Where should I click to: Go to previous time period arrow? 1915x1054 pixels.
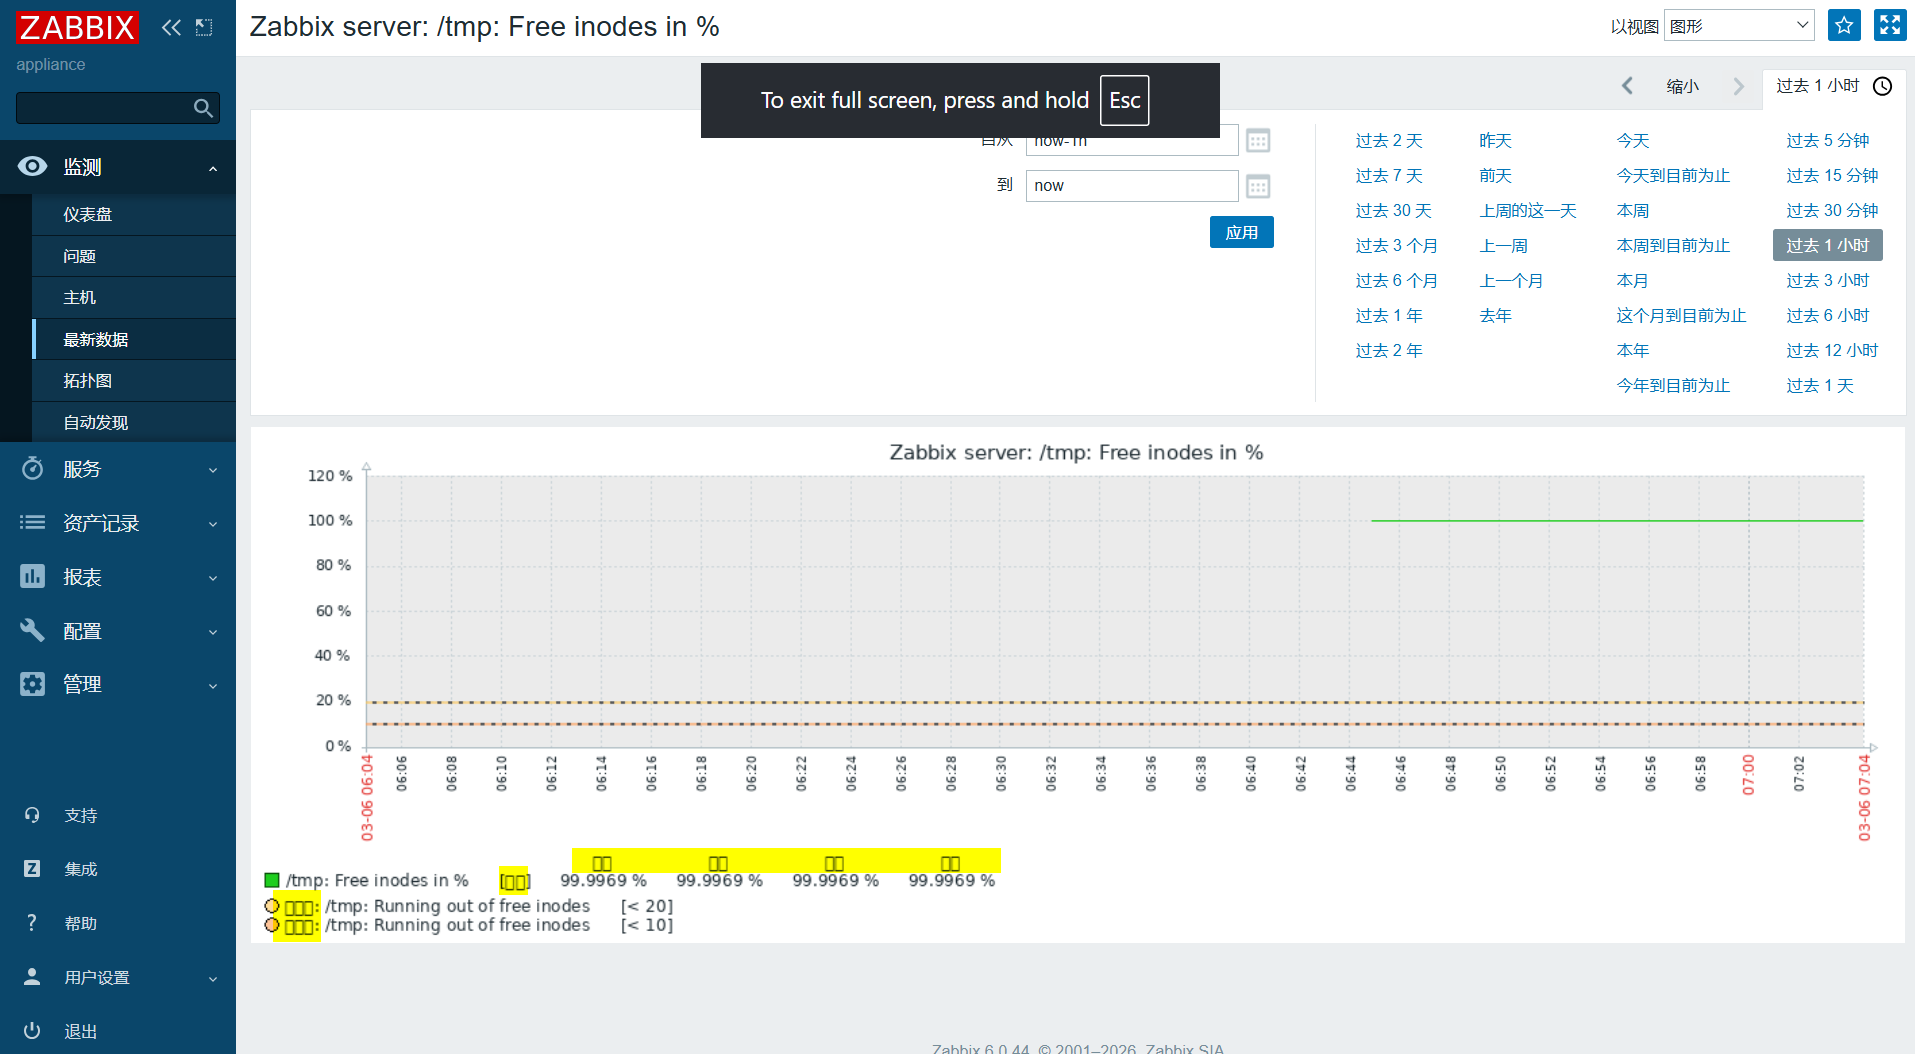click(x=1627, y=86)
